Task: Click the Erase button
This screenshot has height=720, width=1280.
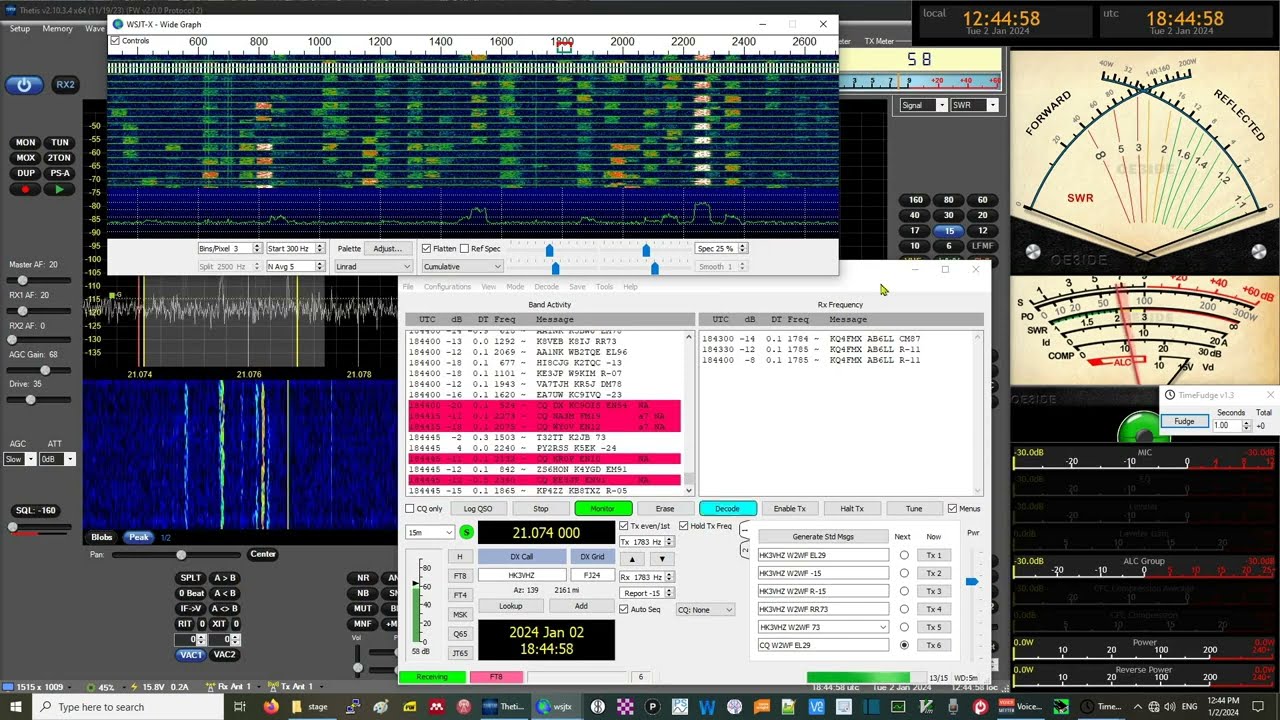Action: [665, 509]
